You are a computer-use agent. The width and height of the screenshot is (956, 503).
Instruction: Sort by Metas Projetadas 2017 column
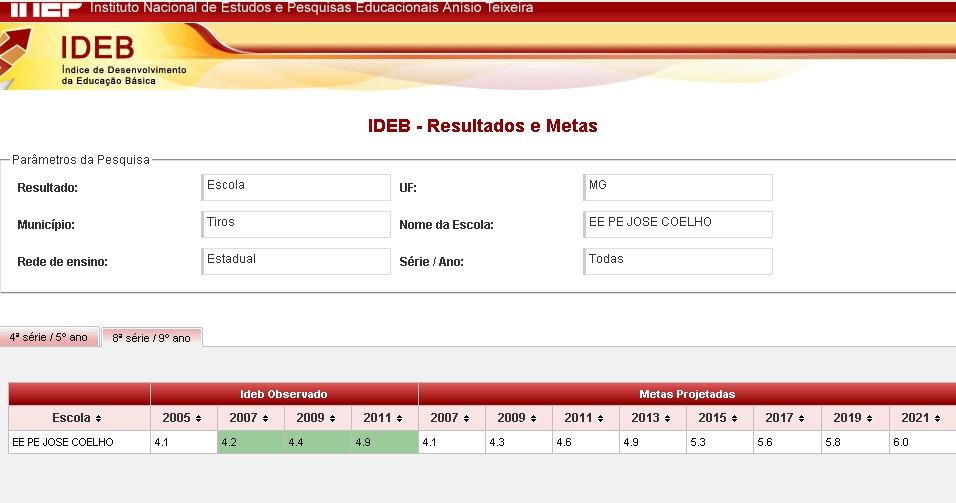[x=787, y=418]
